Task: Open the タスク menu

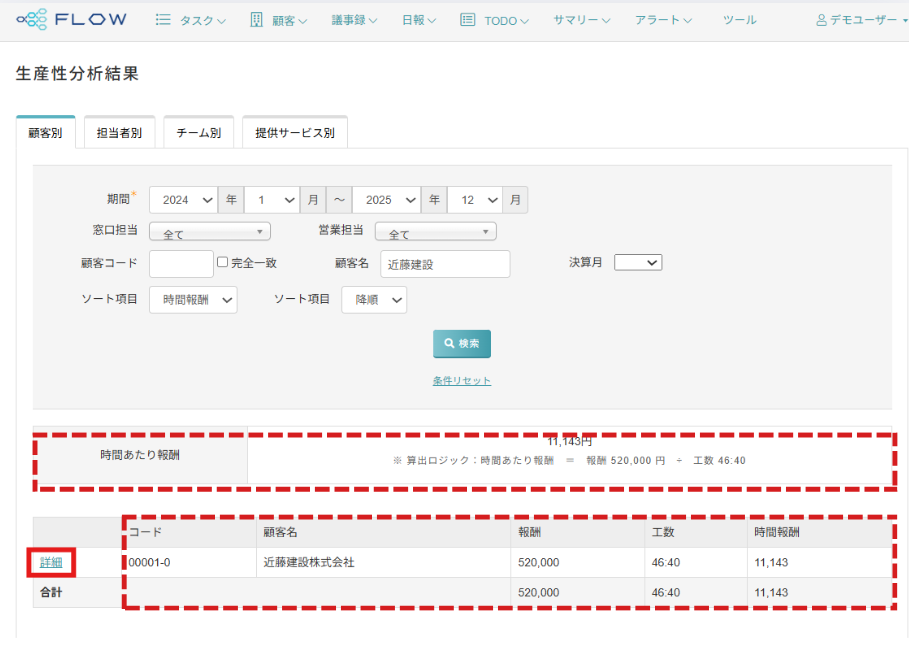Action: point(191,20)
